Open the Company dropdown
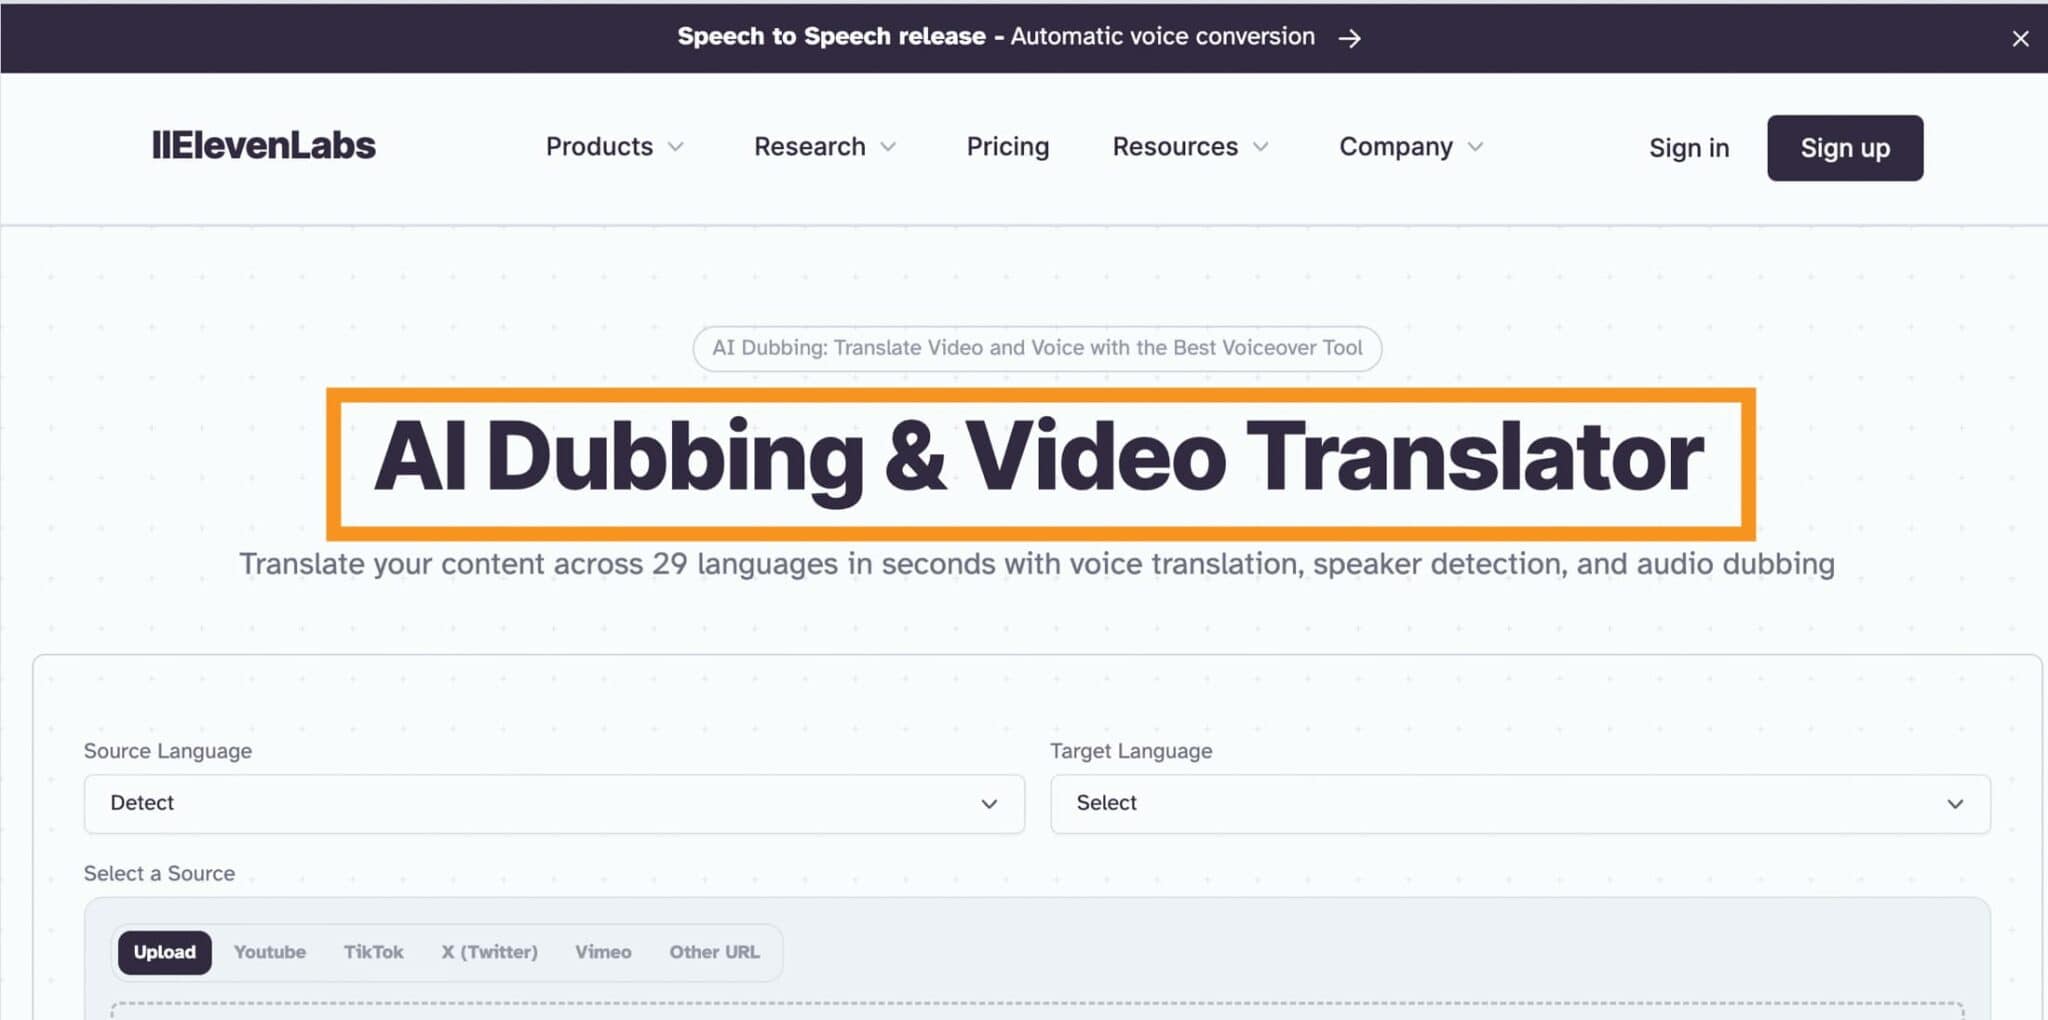This screenshot has width=2048, height=1020. (1408, 147)
